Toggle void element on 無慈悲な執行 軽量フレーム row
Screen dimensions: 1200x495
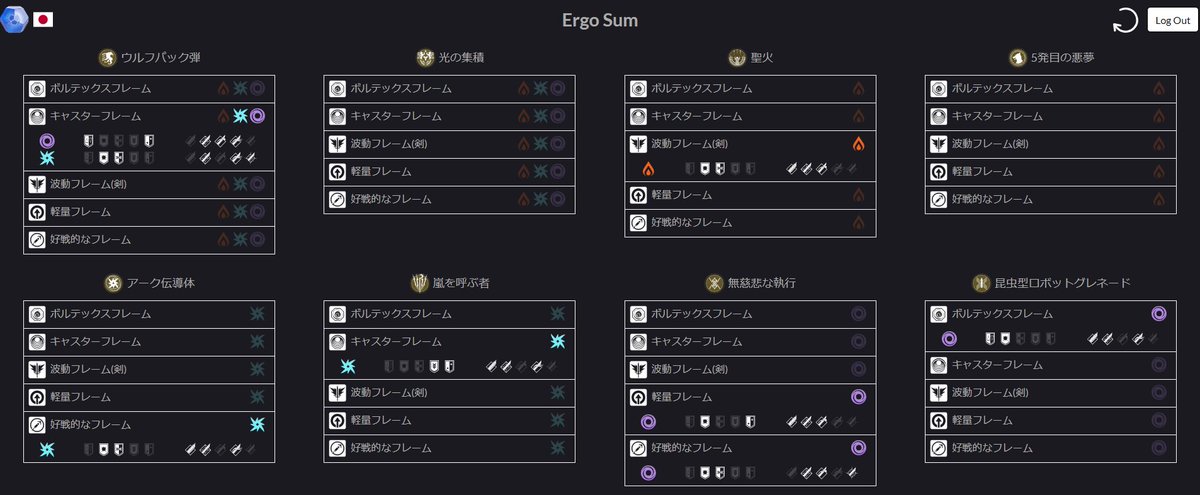pyautogui.click(x=858, y=397)
